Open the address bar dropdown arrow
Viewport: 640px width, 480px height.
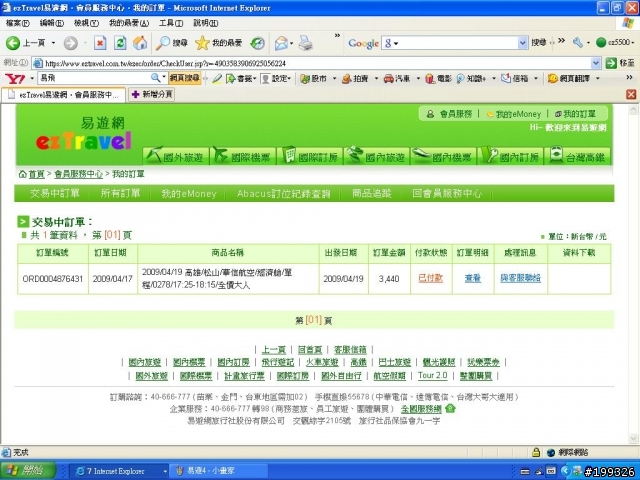tap(596, 63)
